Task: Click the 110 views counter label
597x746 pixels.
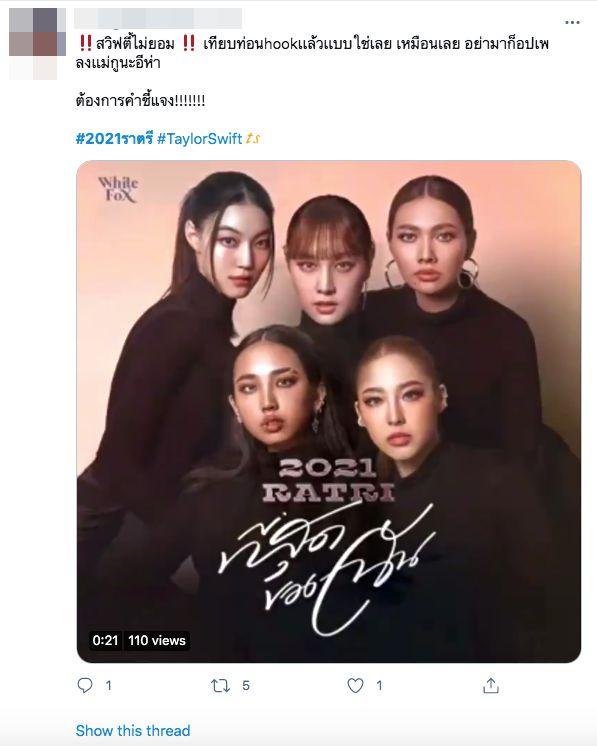Action: 157,640
